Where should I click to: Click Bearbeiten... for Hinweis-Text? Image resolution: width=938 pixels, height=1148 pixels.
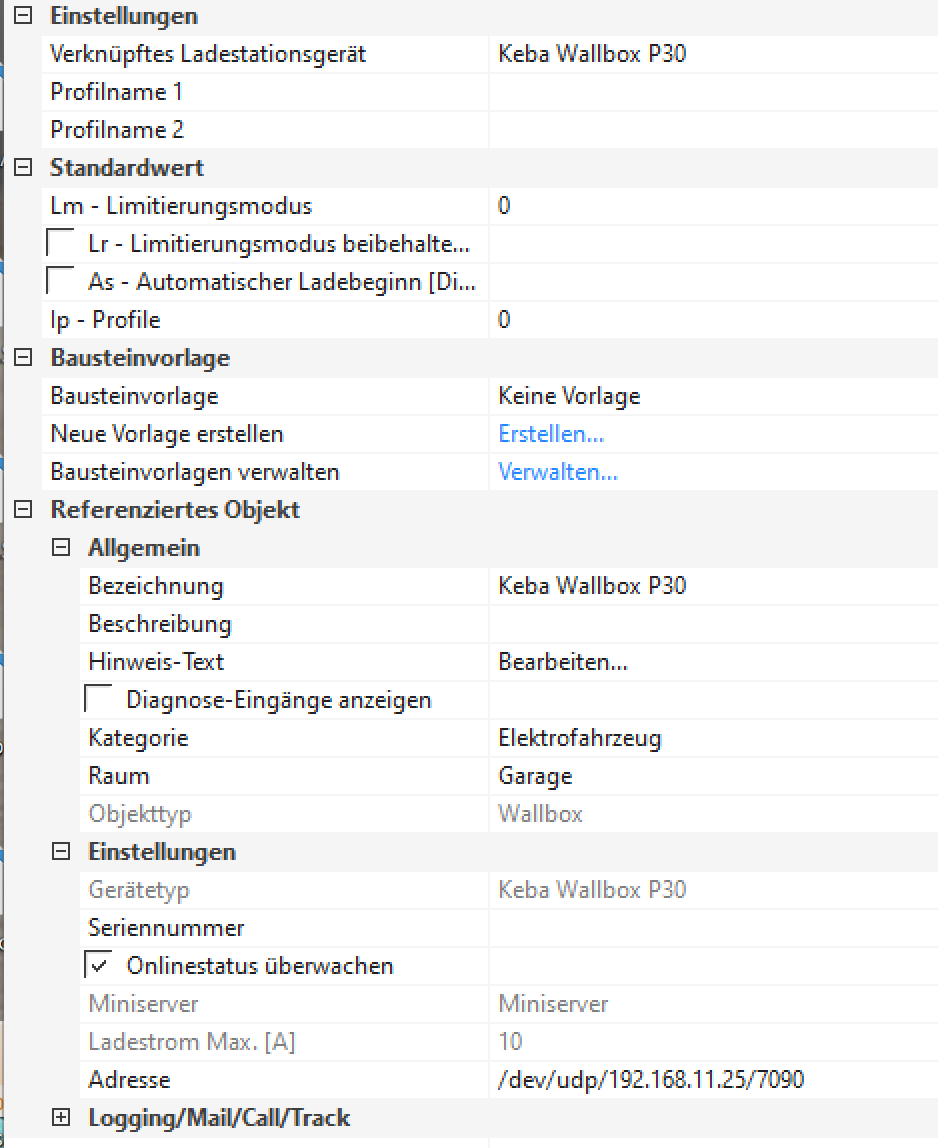pos(563,662)
